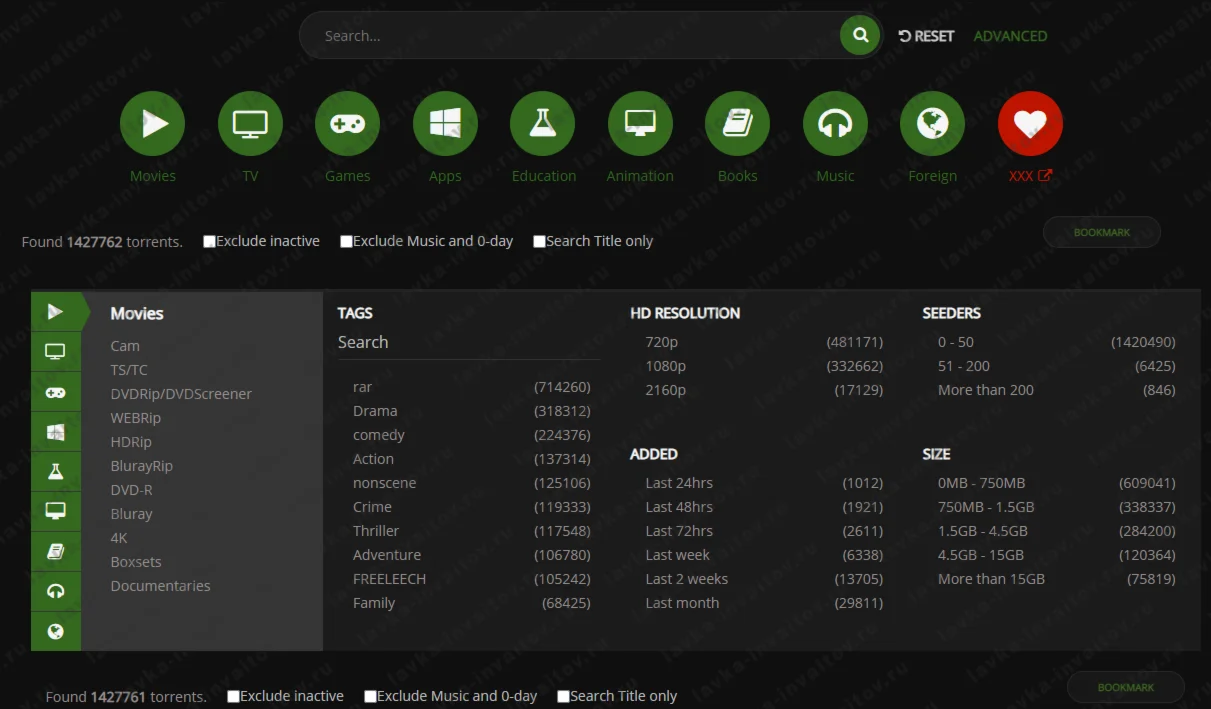The width and height of the screenshot is (1211, 709).
Task: Open the 4K subcategory
Action: pyautogui.click(x=119, y=538)
